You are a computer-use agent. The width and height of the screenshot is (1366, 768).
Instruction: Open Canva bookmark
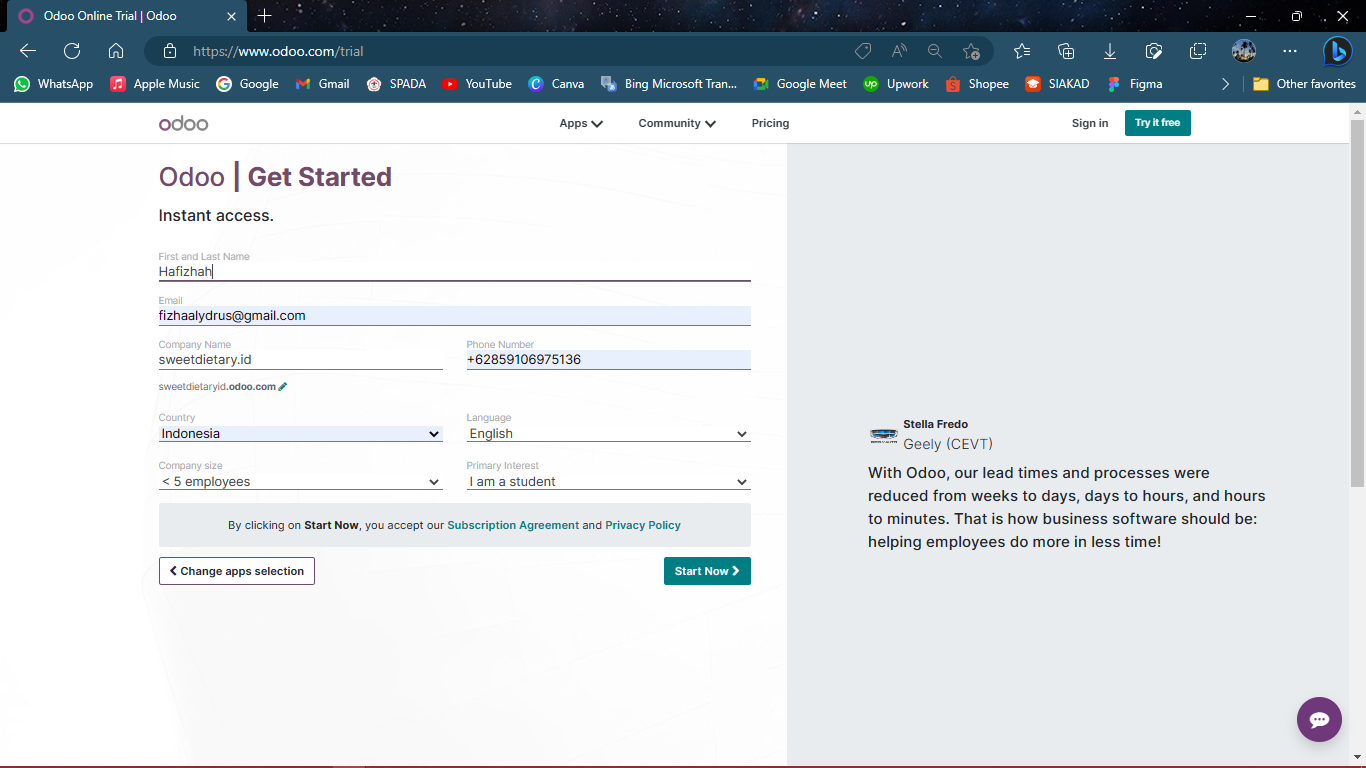(x=556, y=84)
